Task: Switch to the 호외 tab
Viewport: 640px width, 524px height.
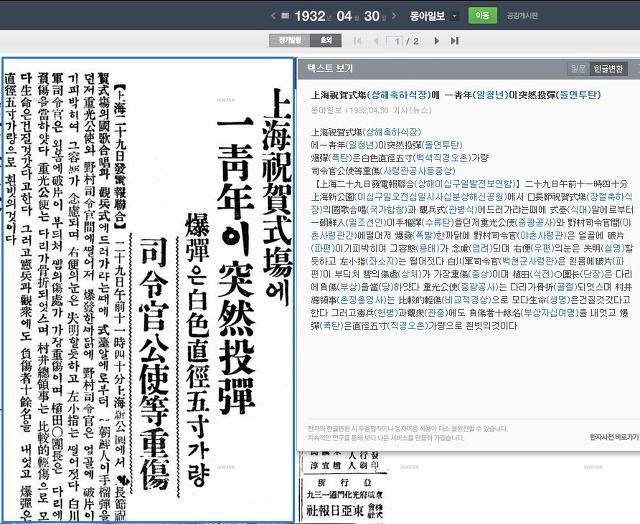Action: [x=326, y=40]
